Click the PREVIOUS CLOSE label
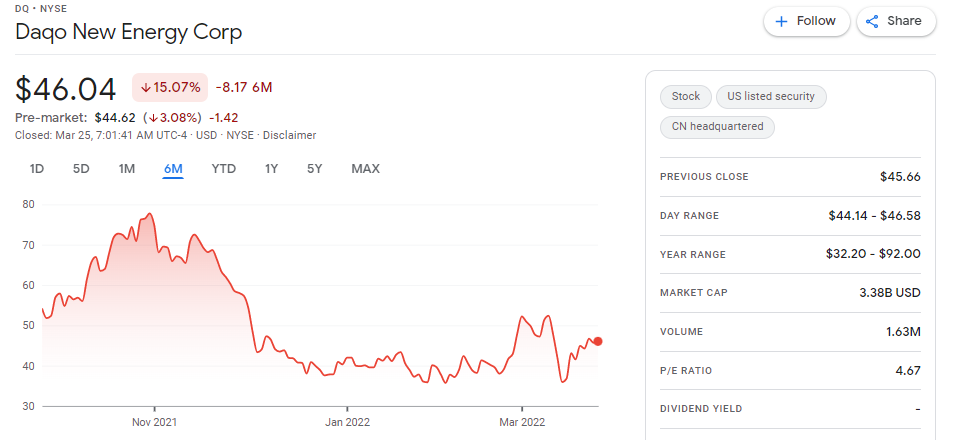The width and height of the screenshot is (954, 440). [704, 176]
